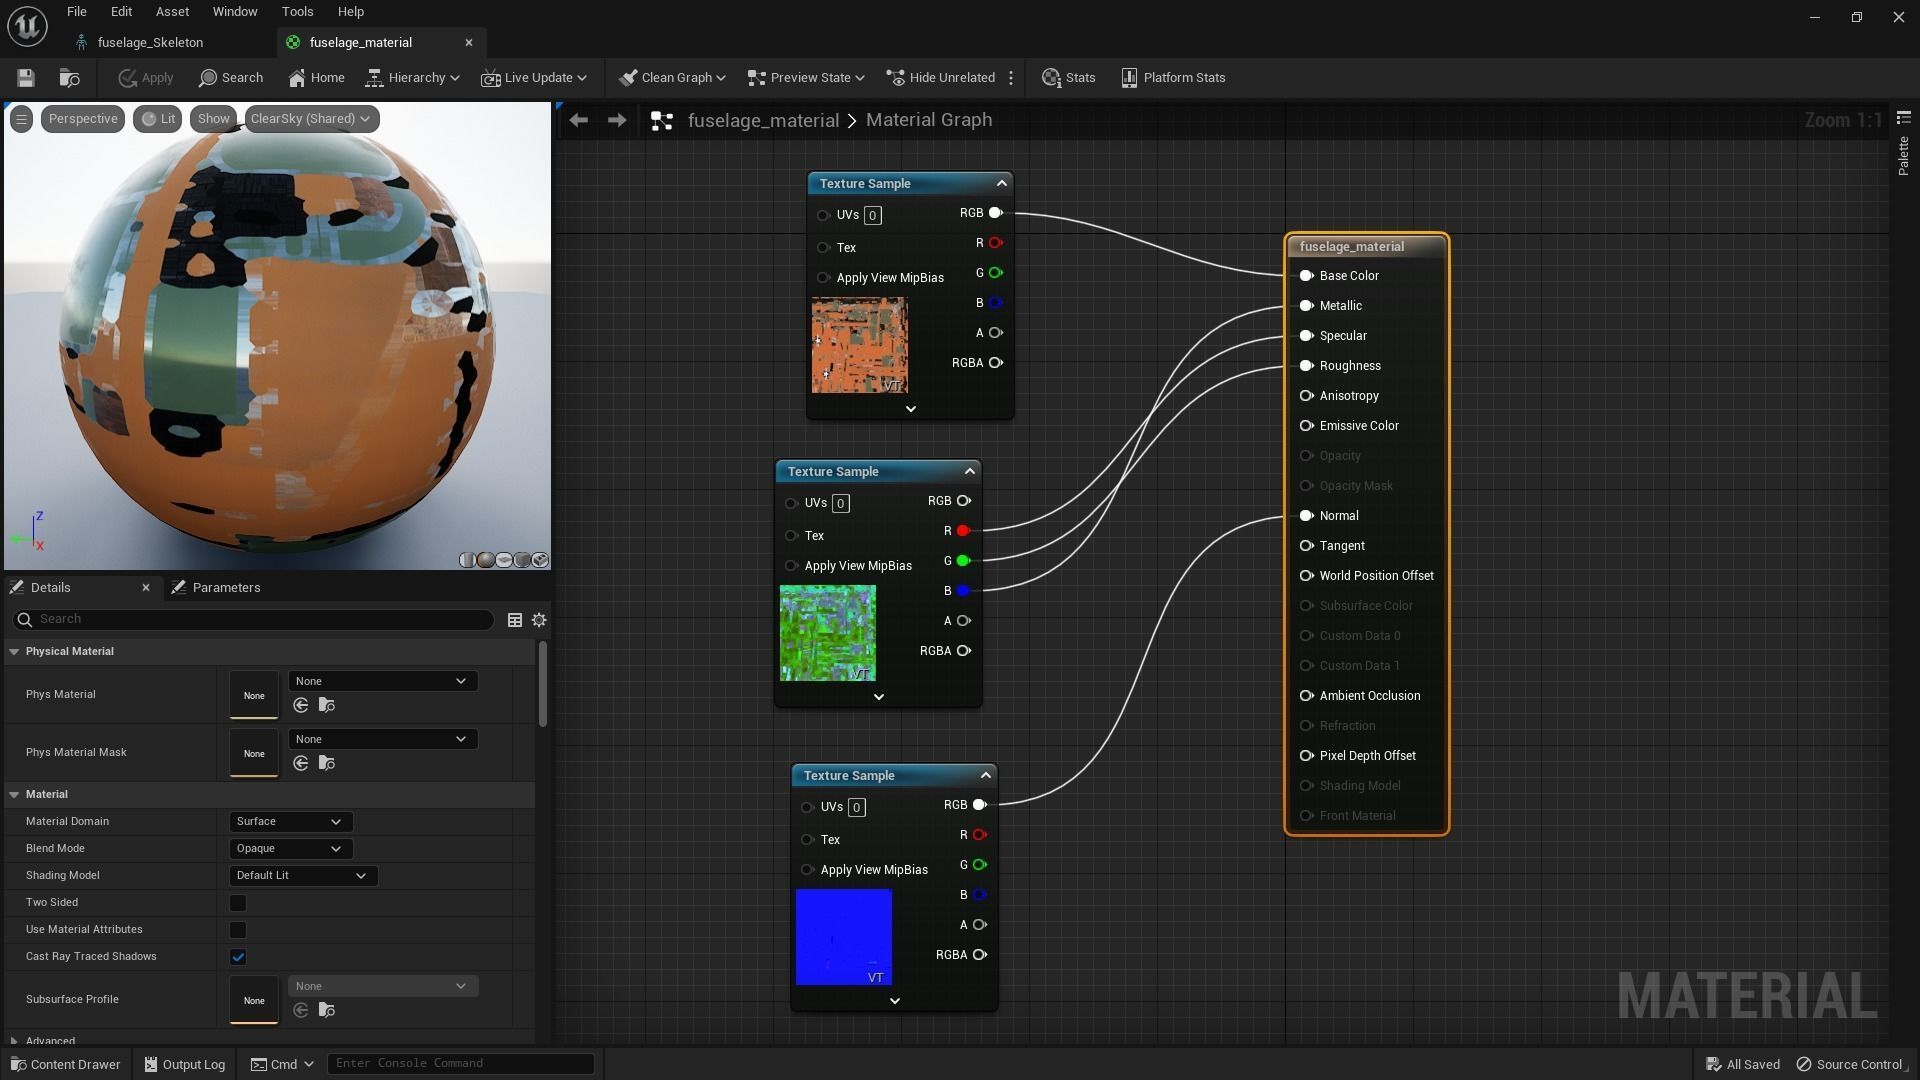The width and height of the screenshot is (1920, 1080).
Task: Open the Content Drawer
Action: click(x=66, y=1064)
